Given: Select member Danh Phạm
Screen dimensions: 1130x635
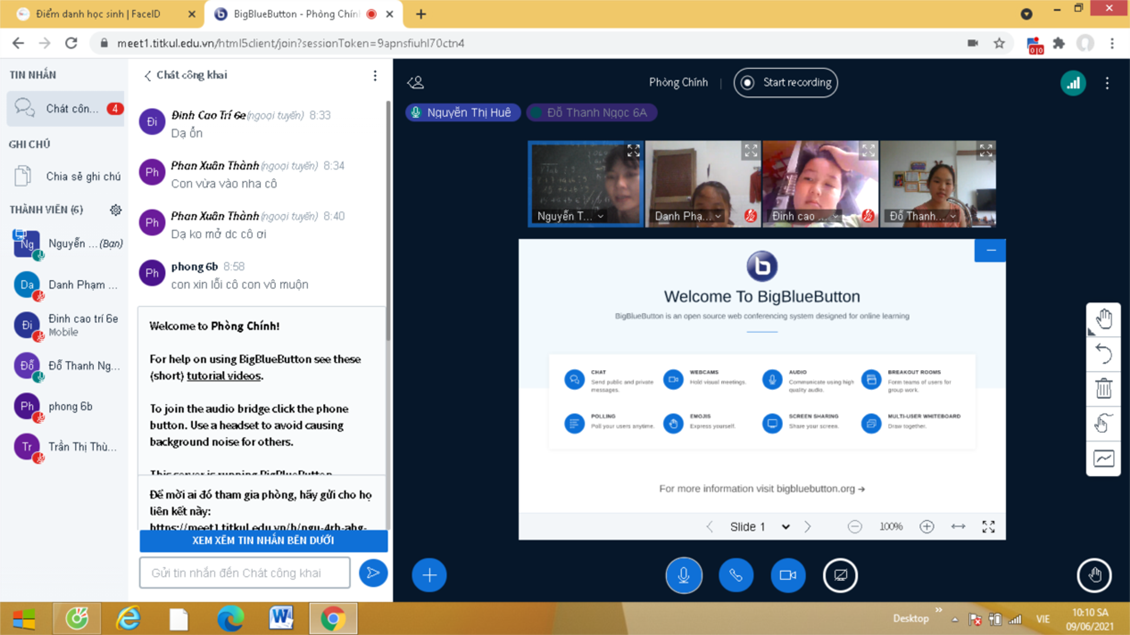Looking at the screenshot, I should click(x=67, y=285).
